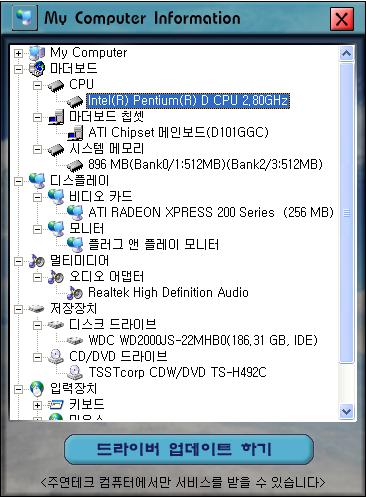Select 'WDC WD2000JS-22MHB0' disk row
Viewport: 366px width, 497px height.
tap(203, 340)
